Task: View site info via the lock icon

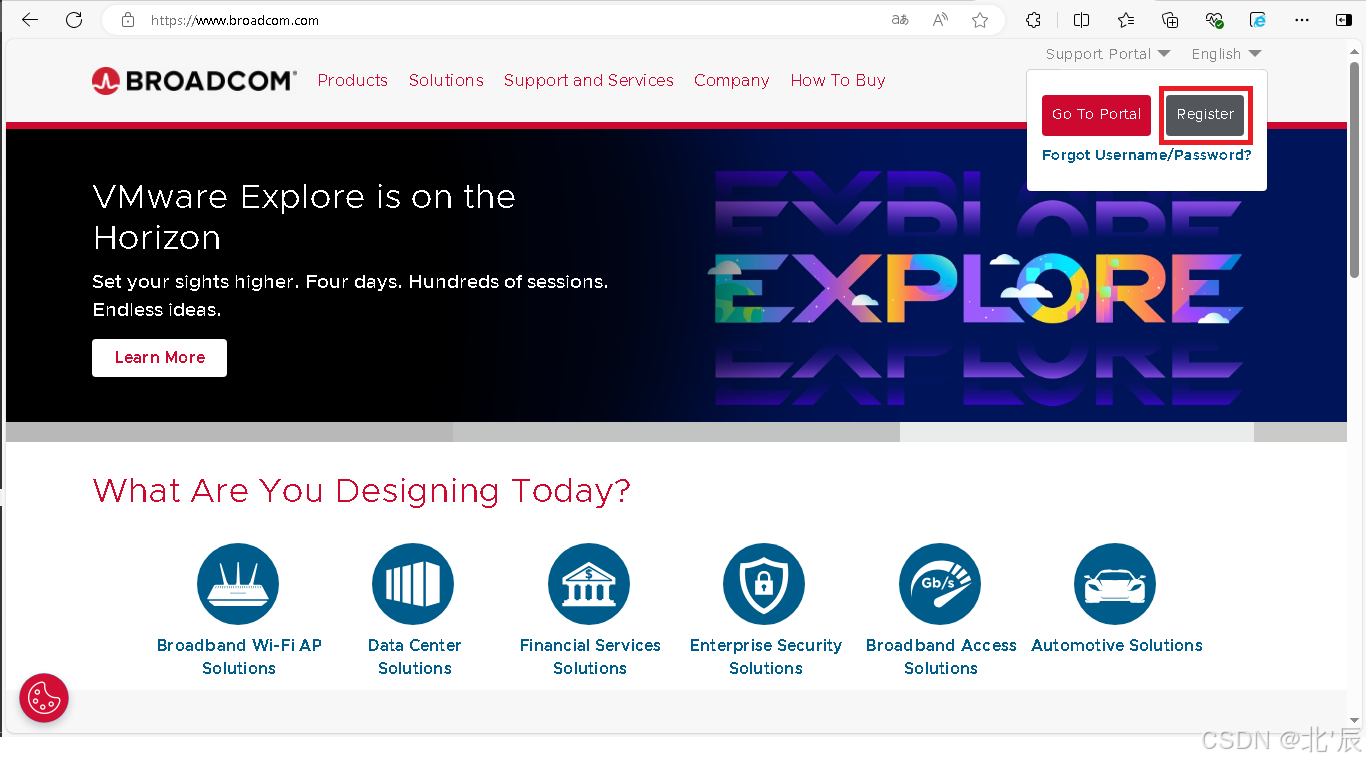Action: point(127,20)
